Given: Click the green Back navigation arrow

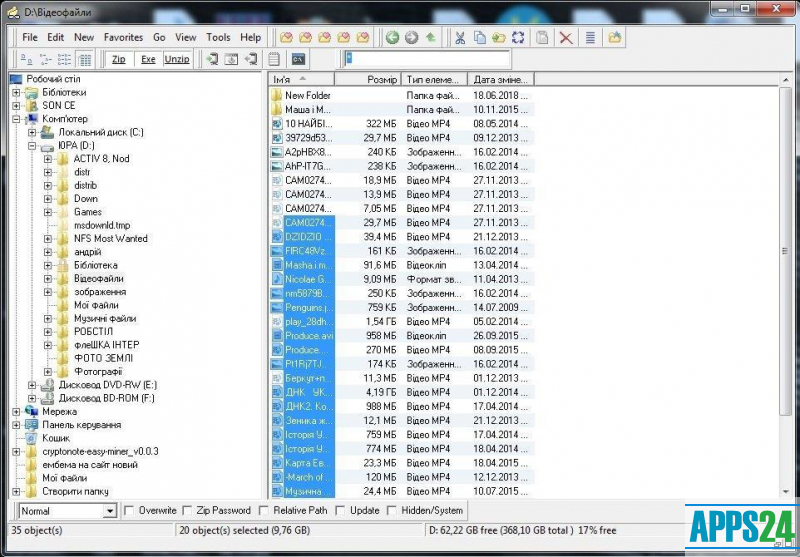Looking at the screenshot, I should click(392, 37).
